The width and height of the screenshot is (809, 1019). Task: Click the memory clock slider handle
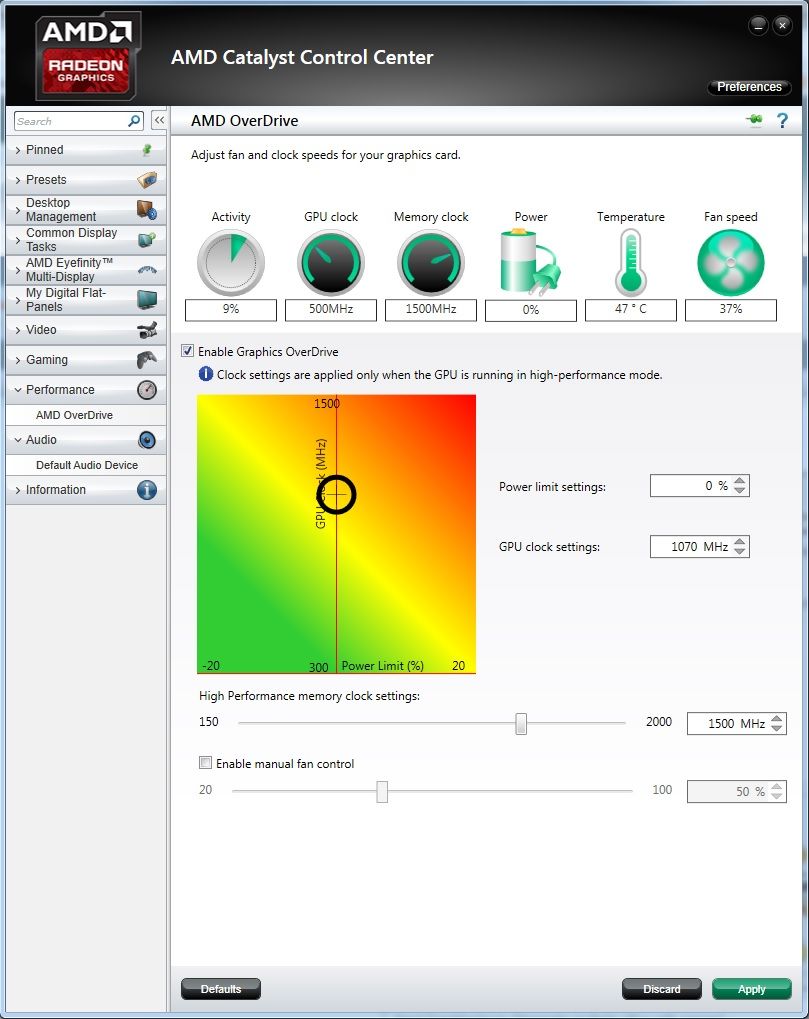click(x=521, y=723)
